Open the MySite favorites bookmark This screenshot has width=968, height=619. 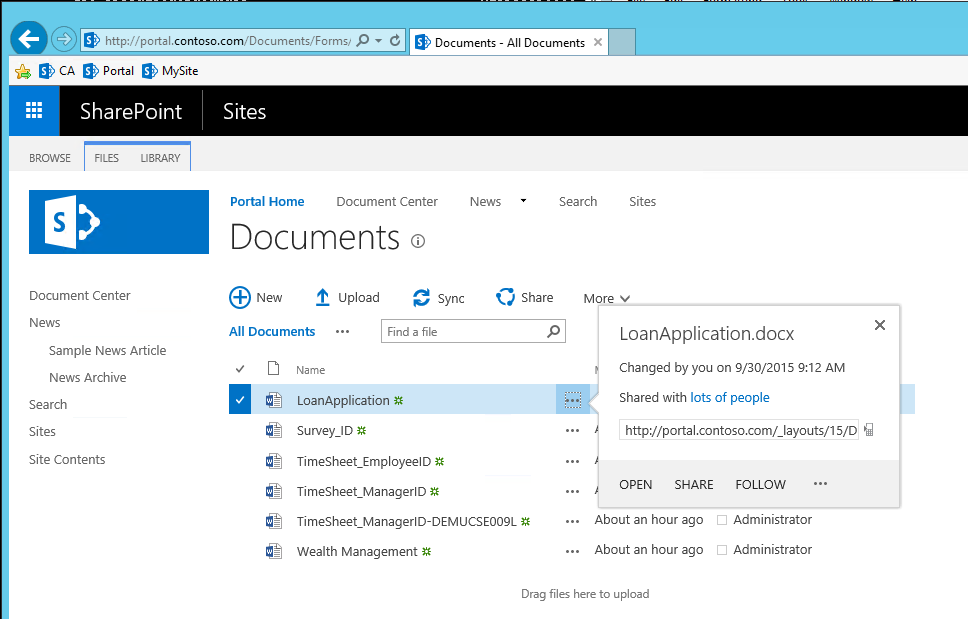click(x=170, y=71)
